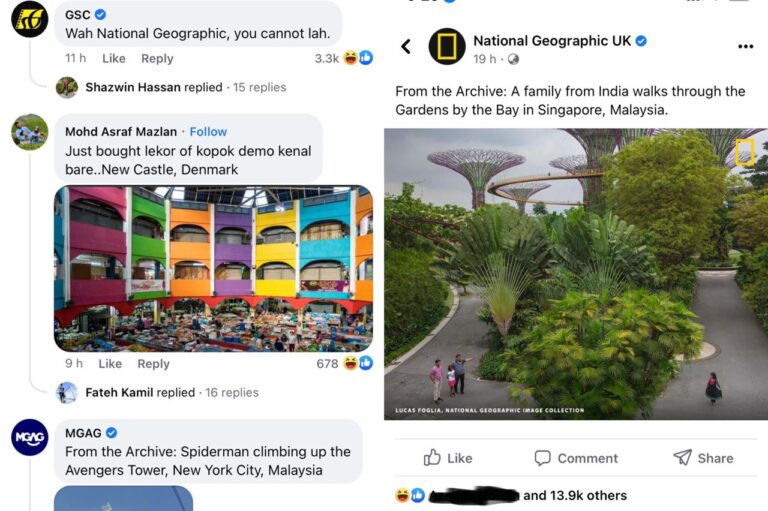Open Mohd Asraf Mazlan's profile picture

pyautogui.click(x=30, y=132)
